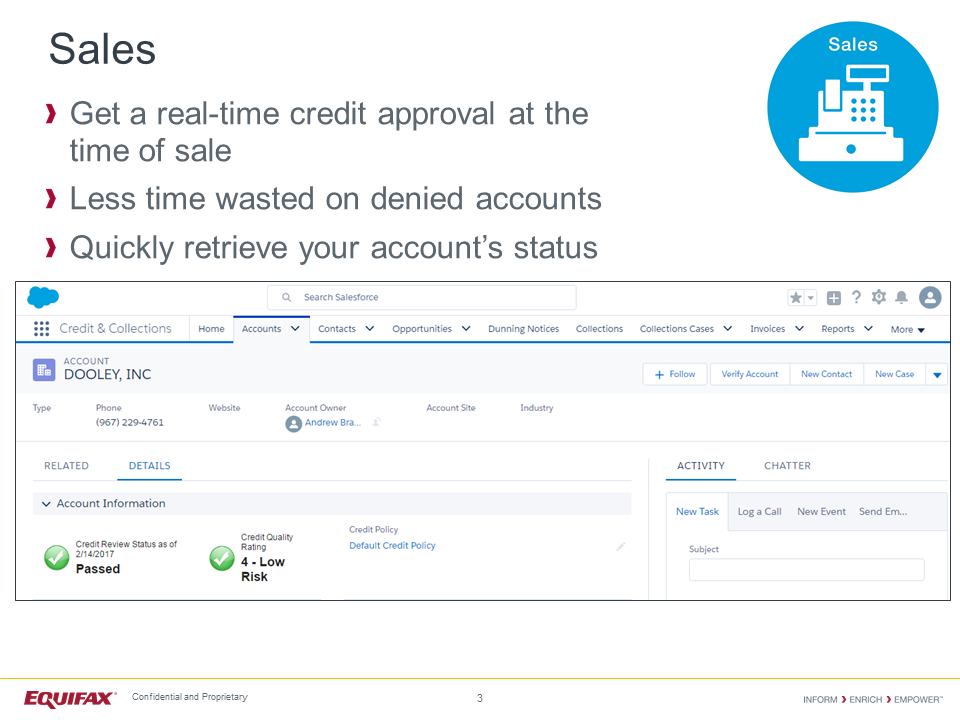Switch to the Chatter tab

[787, 466]
